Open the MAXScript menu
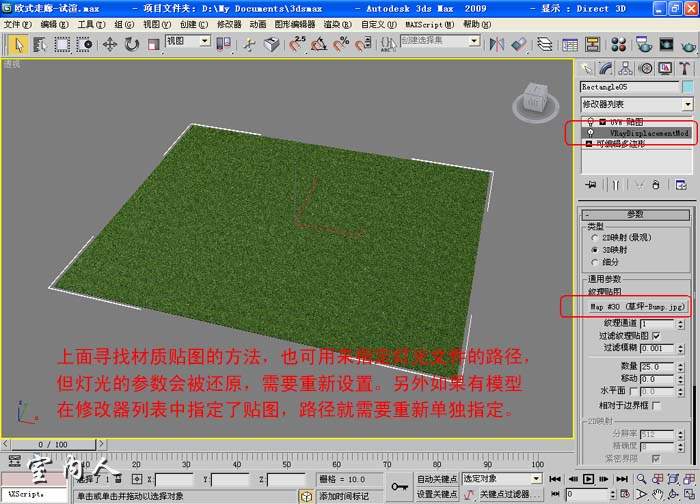 (429, 25)
